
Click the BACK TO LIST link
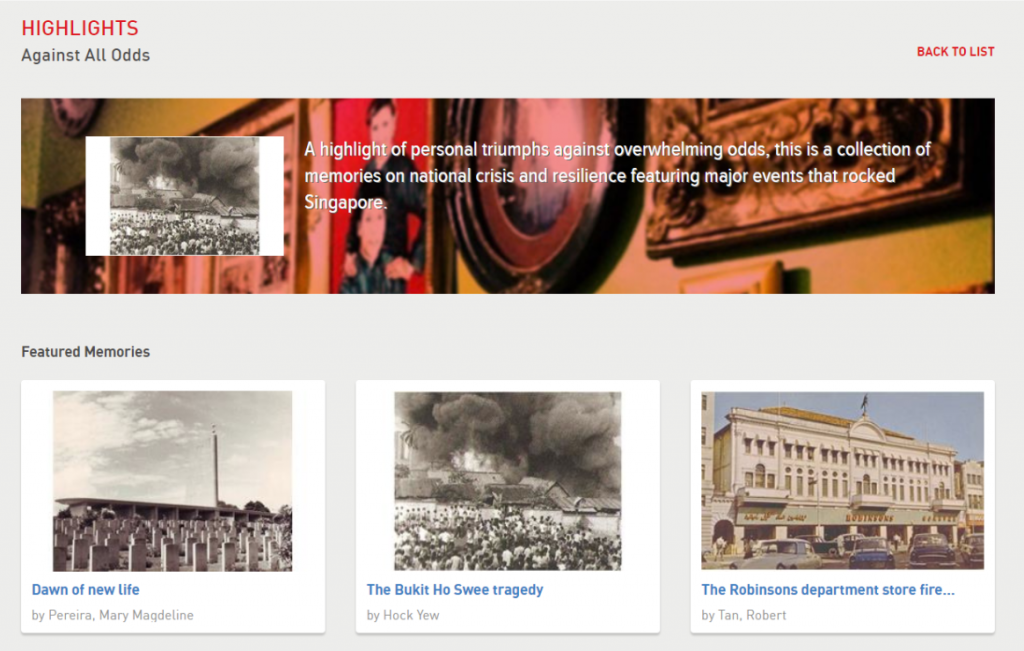pos(955,52)
